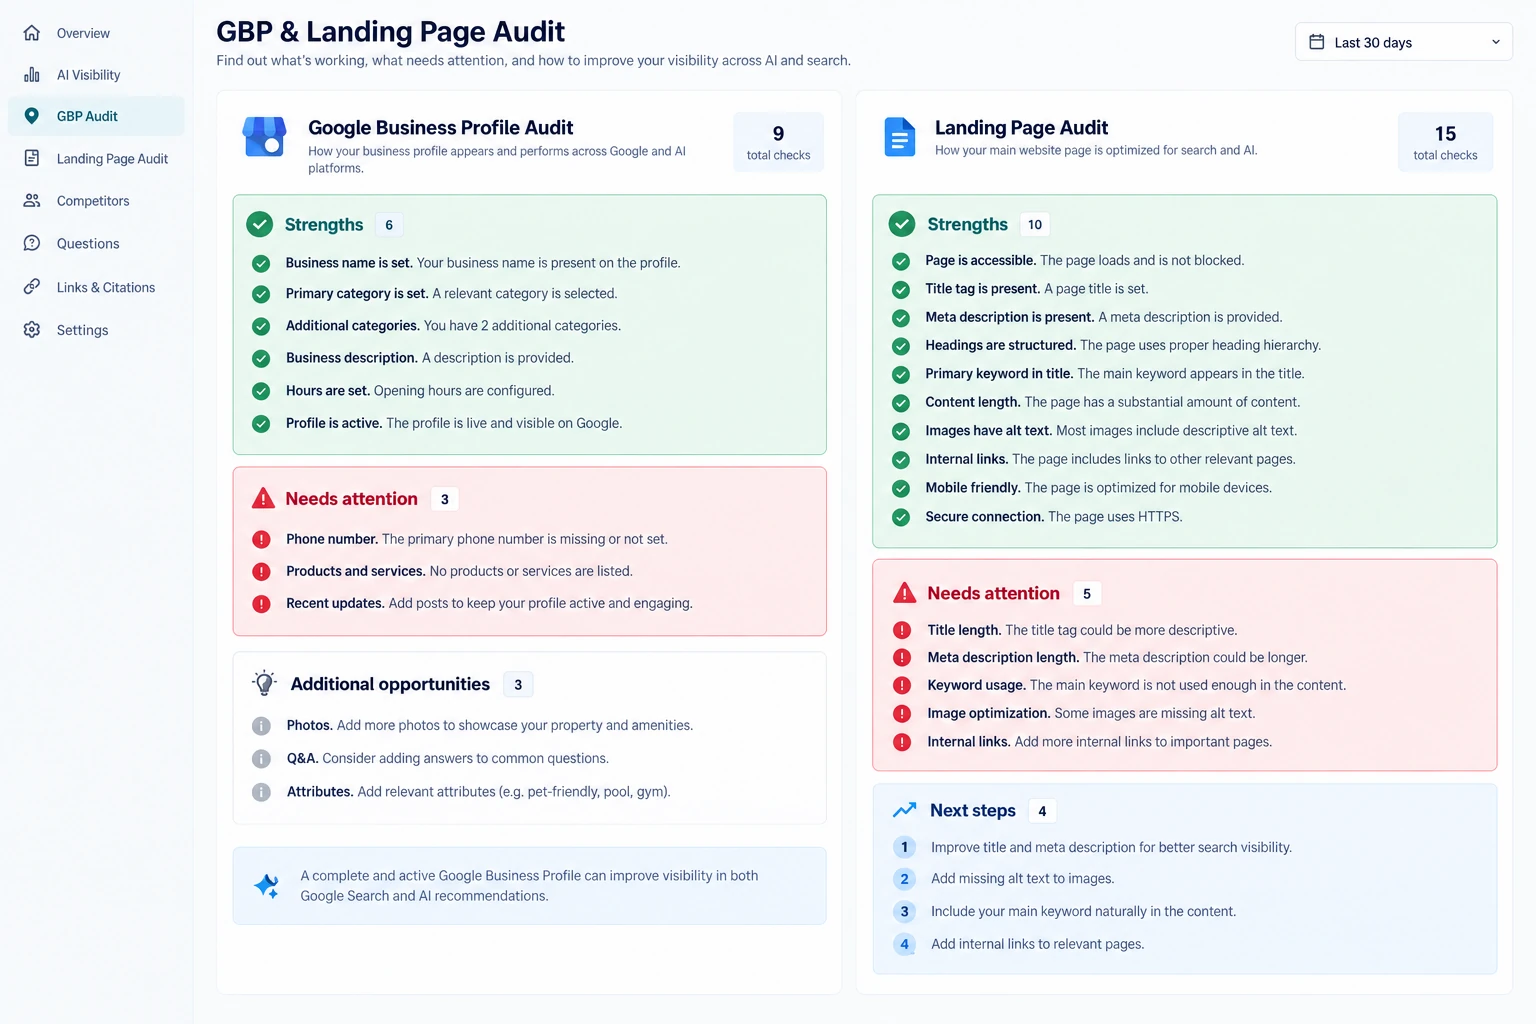Viewport: 1536px width, 1024px height.
Task: Click the blue document icon beside Landing Page Audit heading
Action: pos(900,137)
